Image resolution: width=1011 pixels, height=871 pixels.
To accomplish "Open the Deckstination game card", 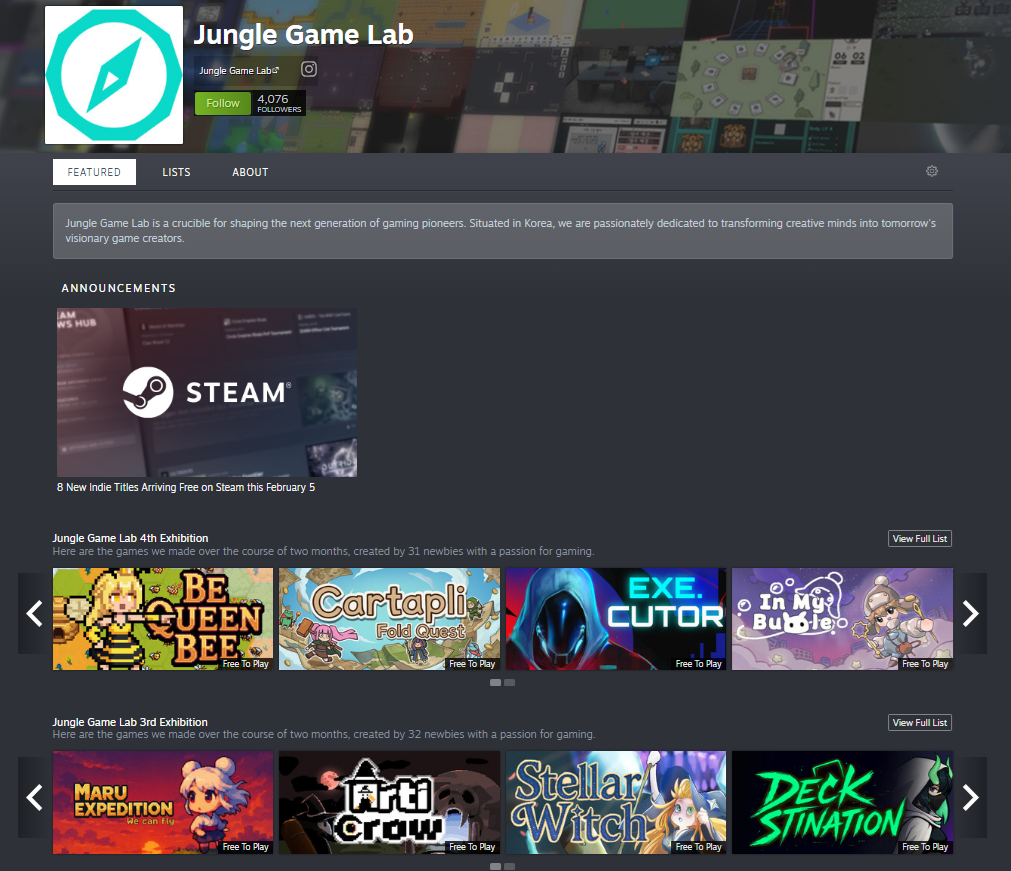I will 842,803.
